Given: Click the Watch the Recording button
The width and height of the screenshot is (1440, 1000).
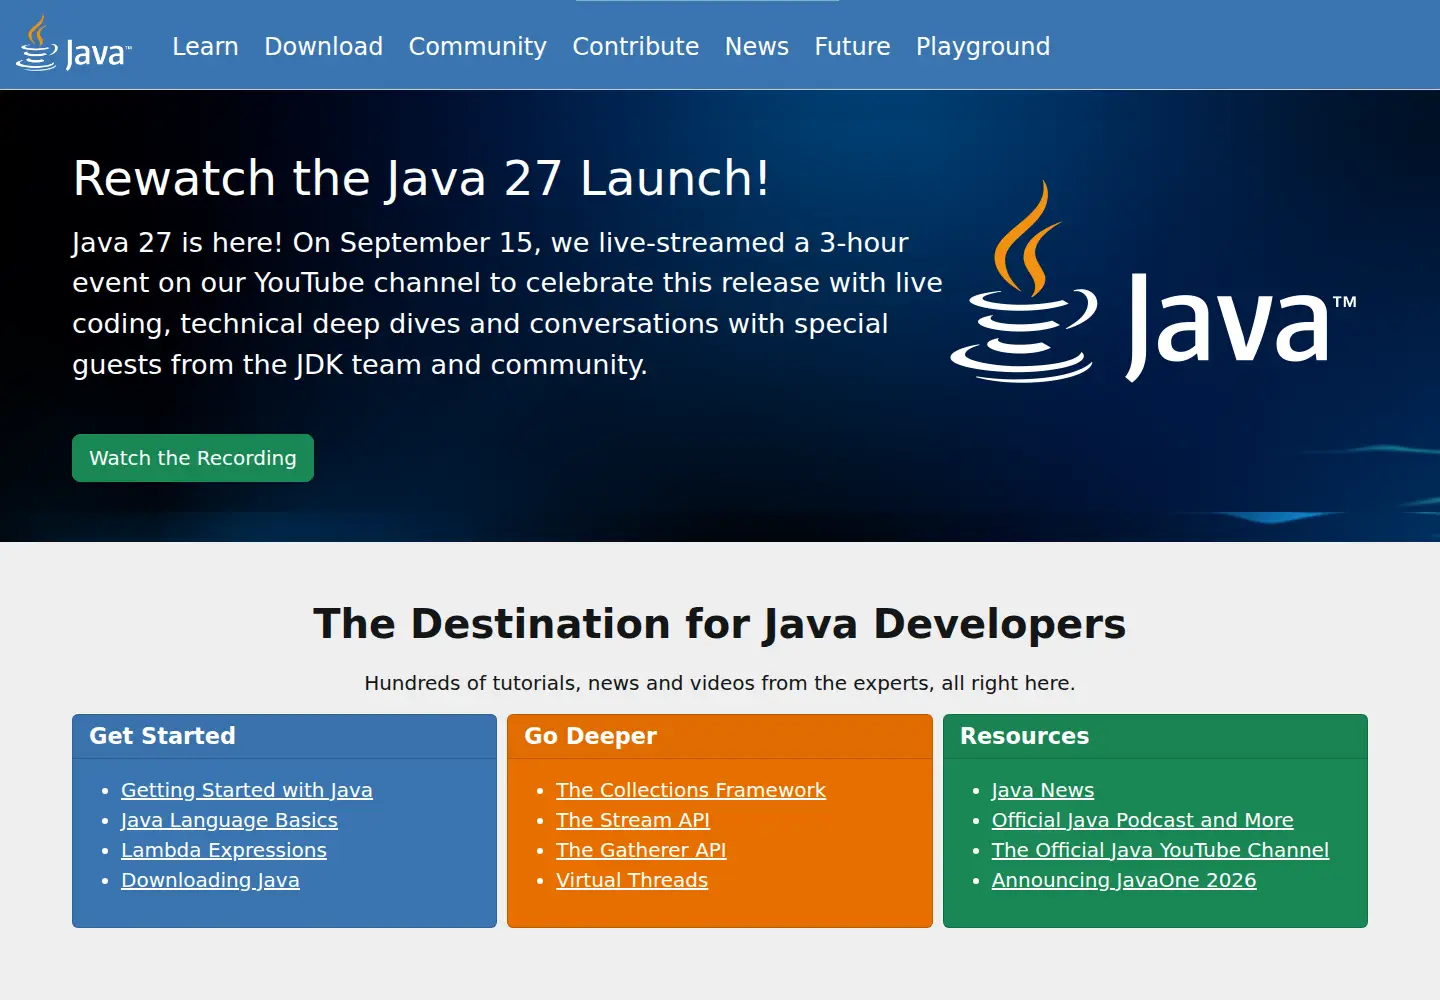Looking at the screenshot, I should coord(193,458).
